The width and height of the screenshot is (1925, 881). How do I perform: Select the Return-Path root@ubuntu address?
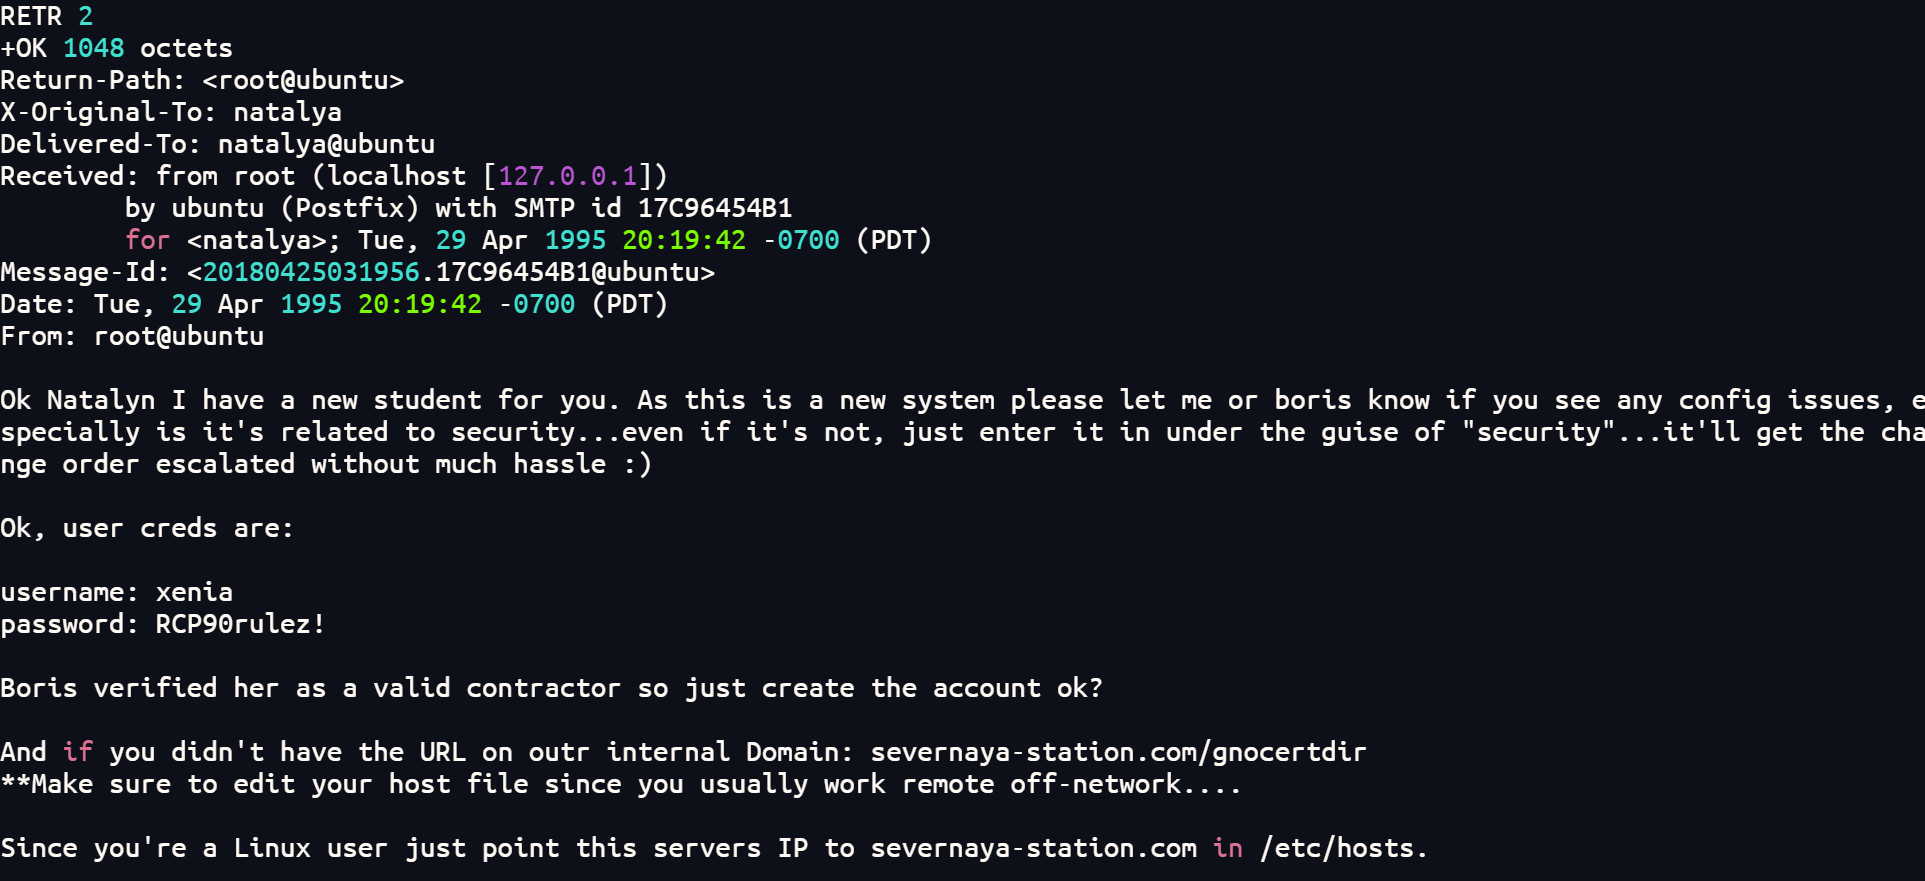click(303, 80)
